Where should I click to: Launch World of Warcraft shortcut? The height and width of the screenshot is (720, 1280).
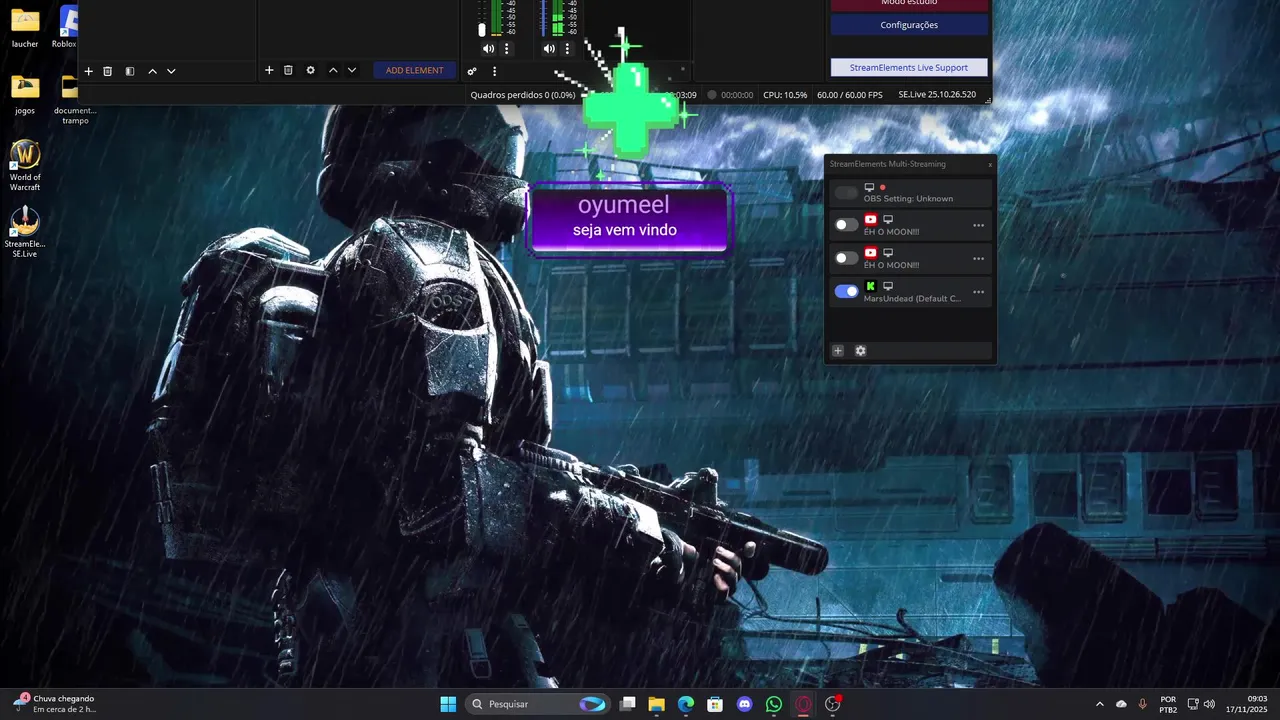click(x=25, y=166)
